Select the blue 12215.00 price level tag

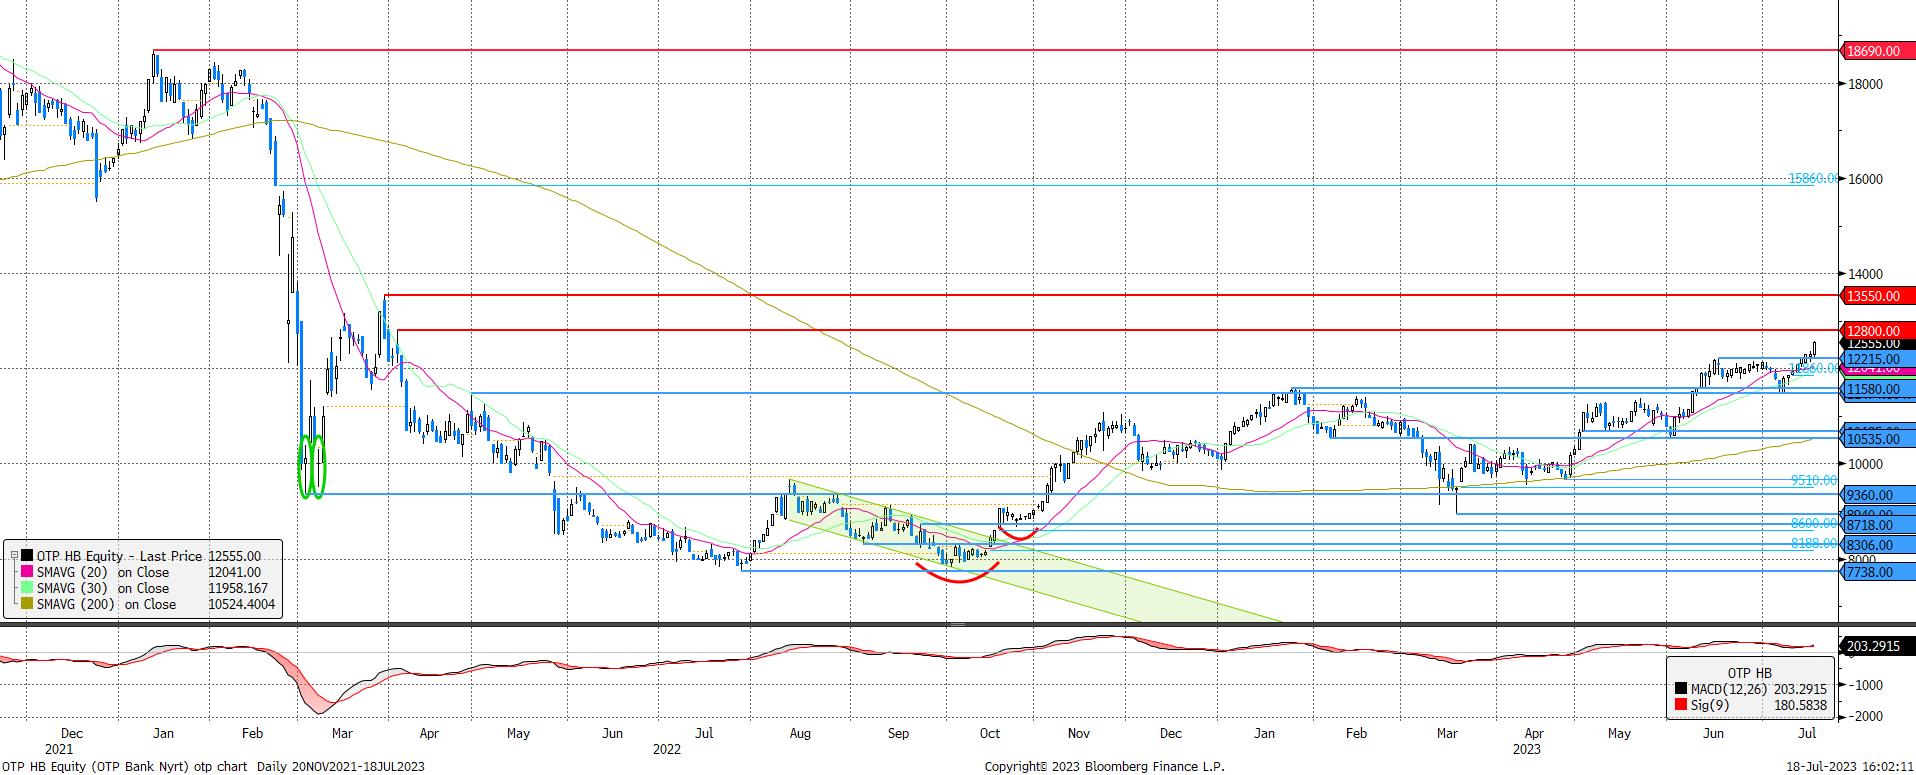click(1876, 359)
